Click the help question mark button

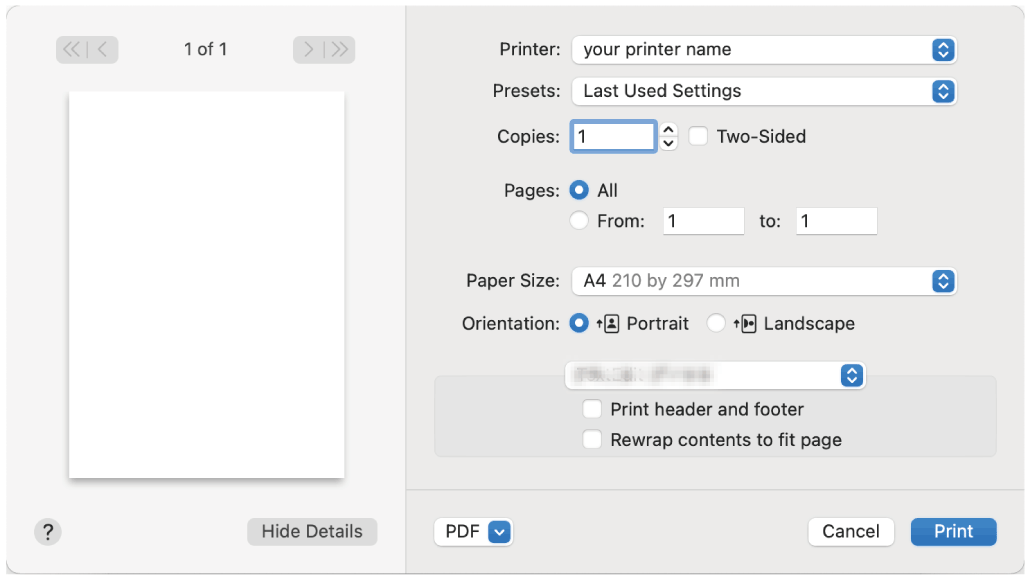[x=48, y=532]
